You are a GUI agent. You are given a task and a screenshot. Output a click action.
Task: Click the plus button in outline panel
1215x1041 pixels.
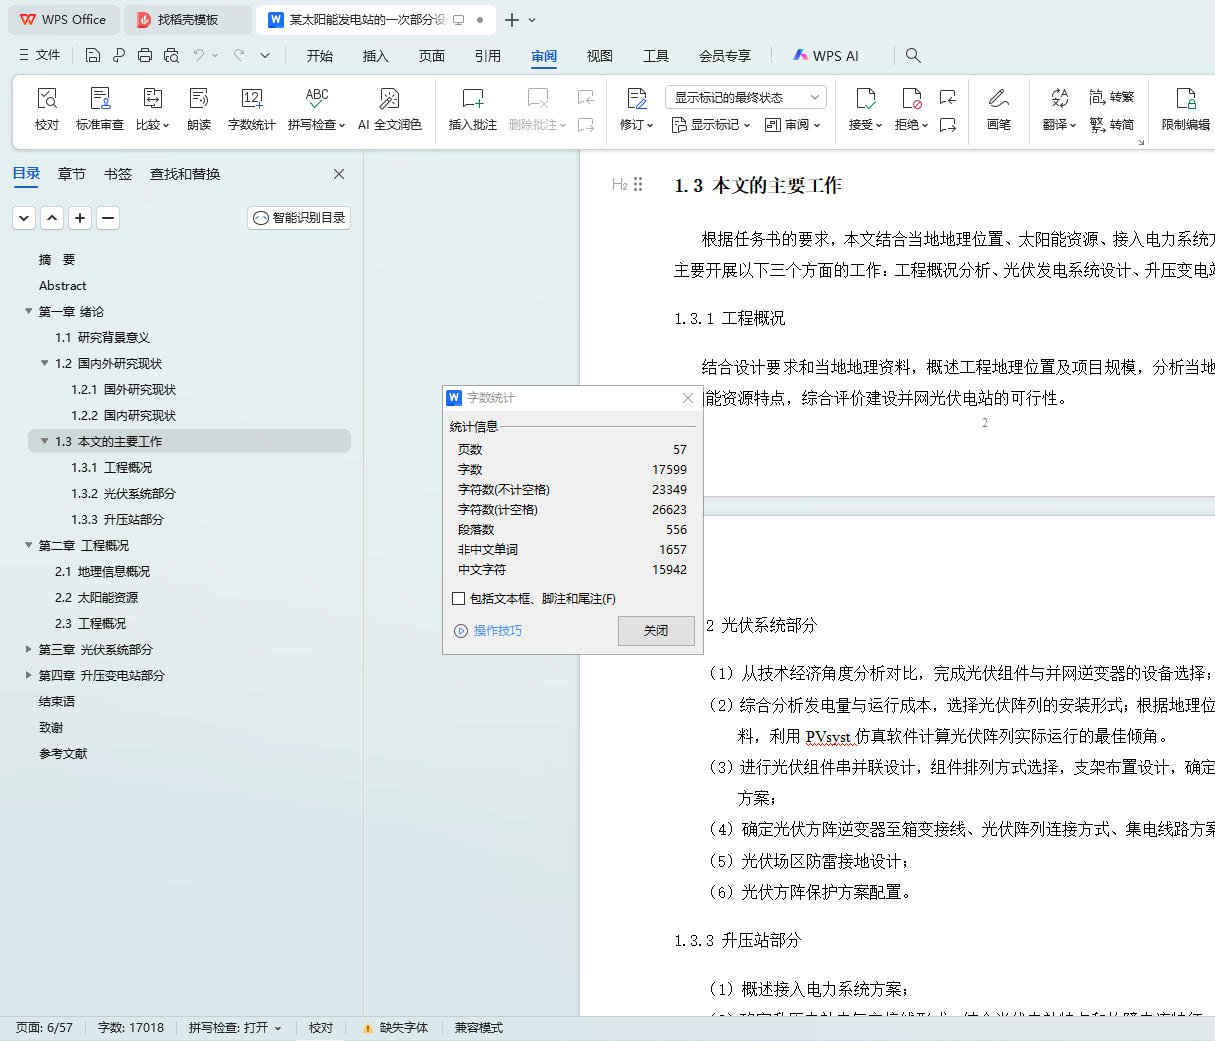point(80,218)
